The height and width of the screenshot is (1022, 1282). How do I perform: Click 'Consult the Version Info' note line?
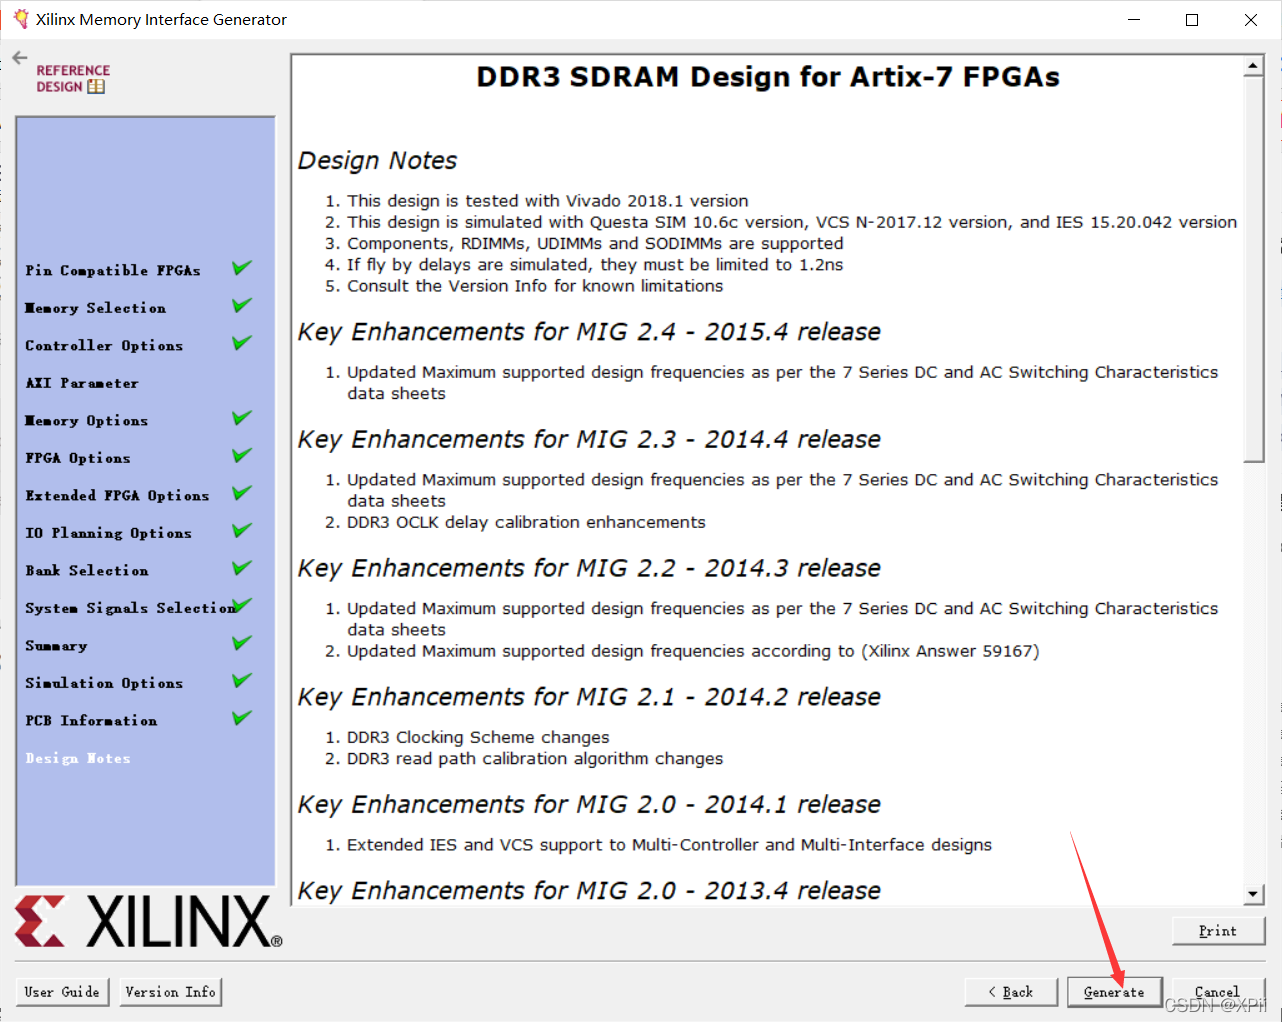(535, 286)
